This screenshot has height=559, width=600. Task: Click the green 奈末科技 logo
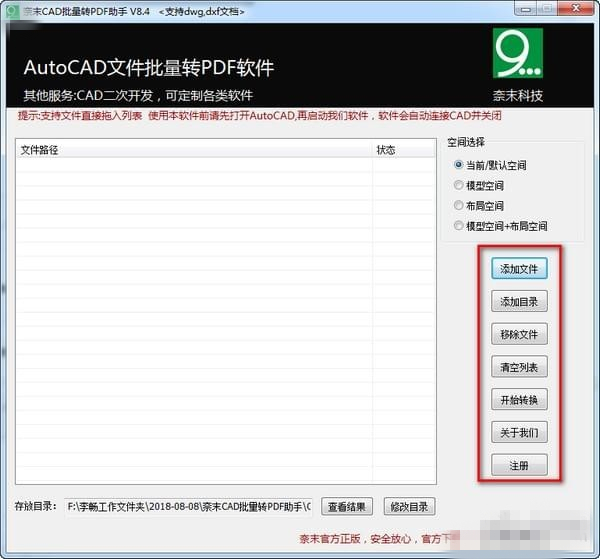pyautogui.click(x=518, y=53)
